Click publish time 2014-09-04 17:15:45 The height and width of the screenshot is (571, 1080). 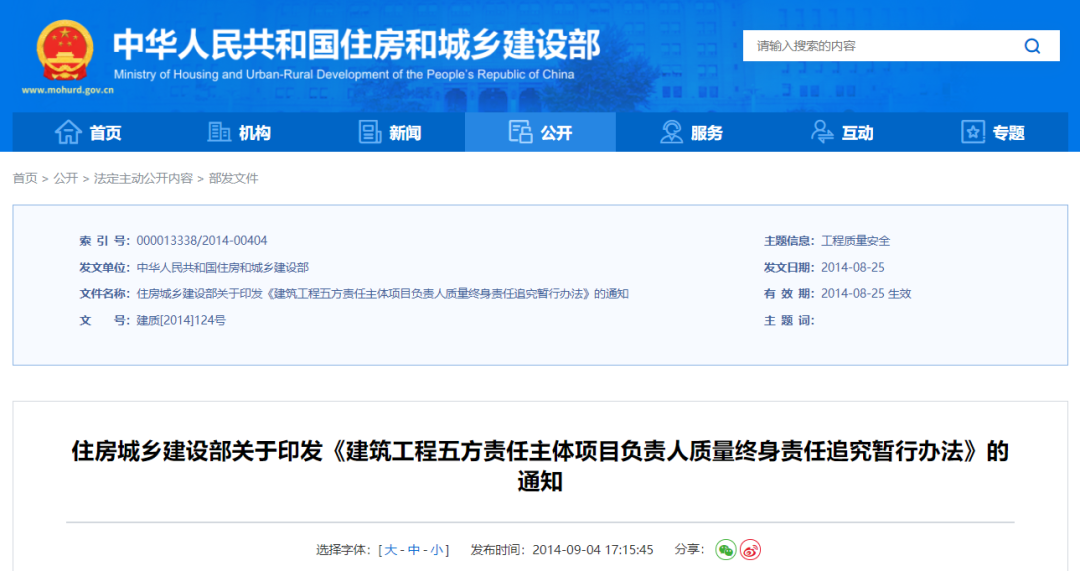point(592,550)
